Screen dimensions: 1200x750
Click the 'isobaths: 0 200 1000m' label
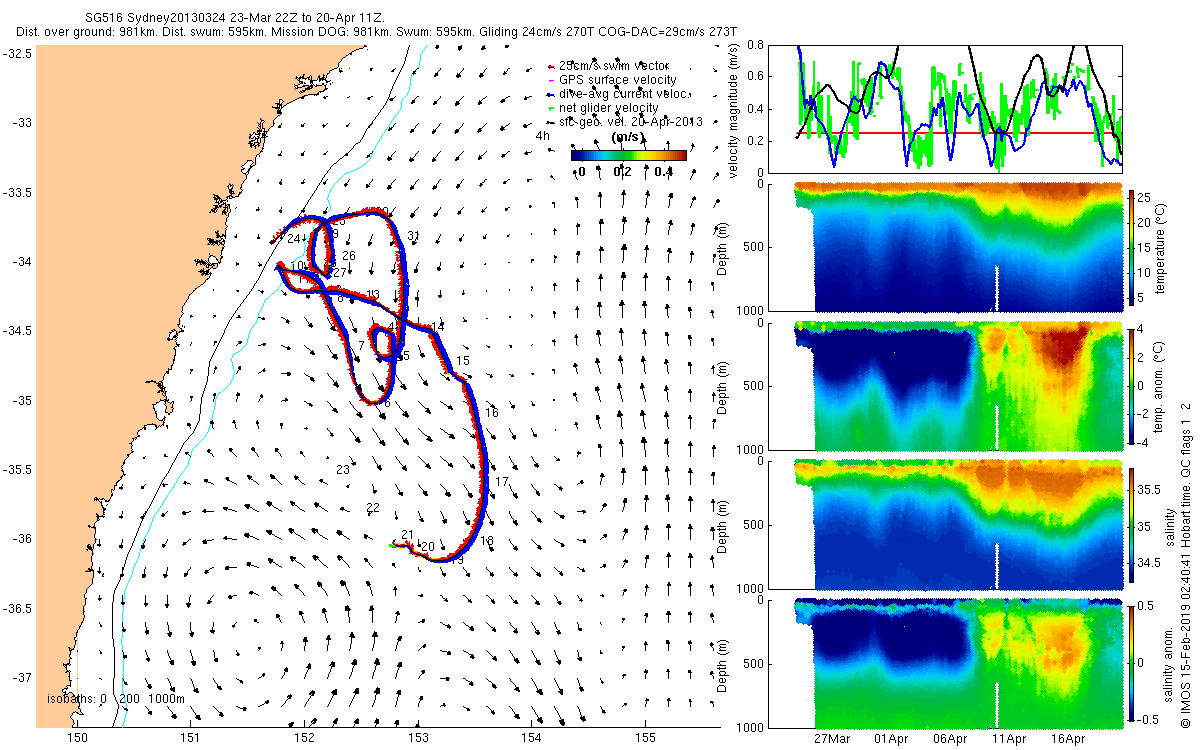(116, 699)
